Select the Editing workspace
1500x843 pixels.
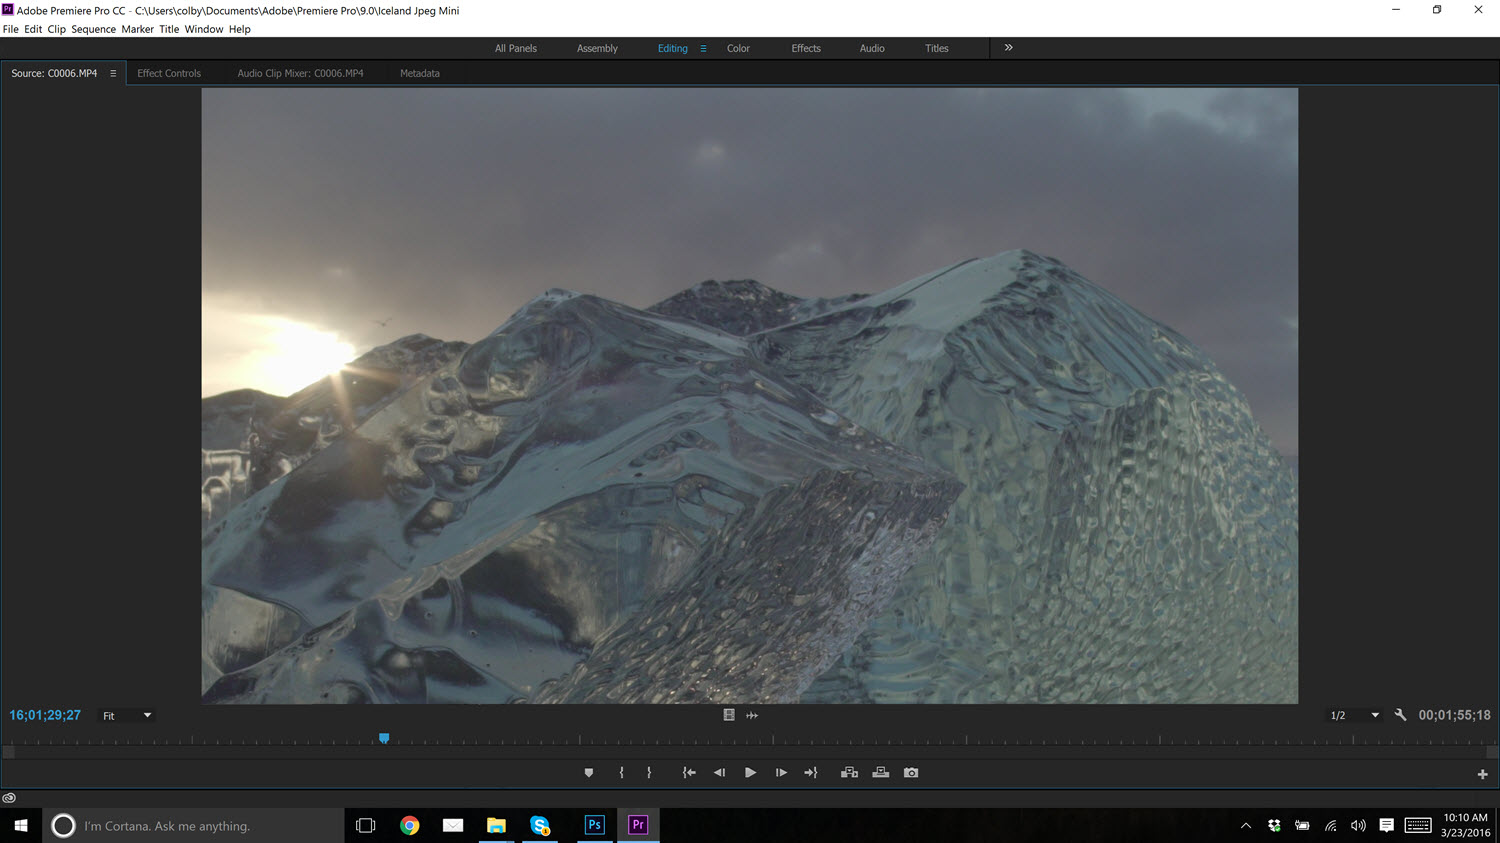point(672,48)
